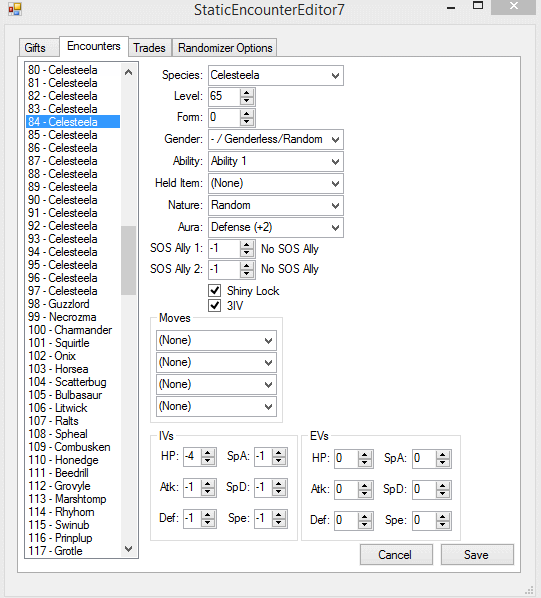Open the third Moves dropdown

[x=216, y=384]
